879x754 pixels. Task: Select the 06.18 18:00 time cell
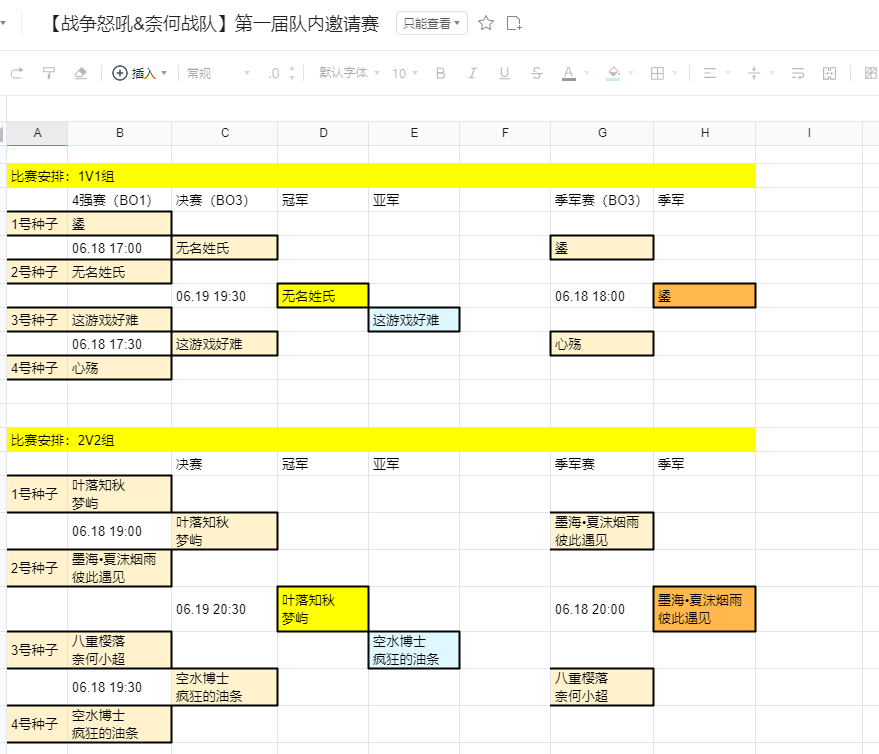[602, 296]
